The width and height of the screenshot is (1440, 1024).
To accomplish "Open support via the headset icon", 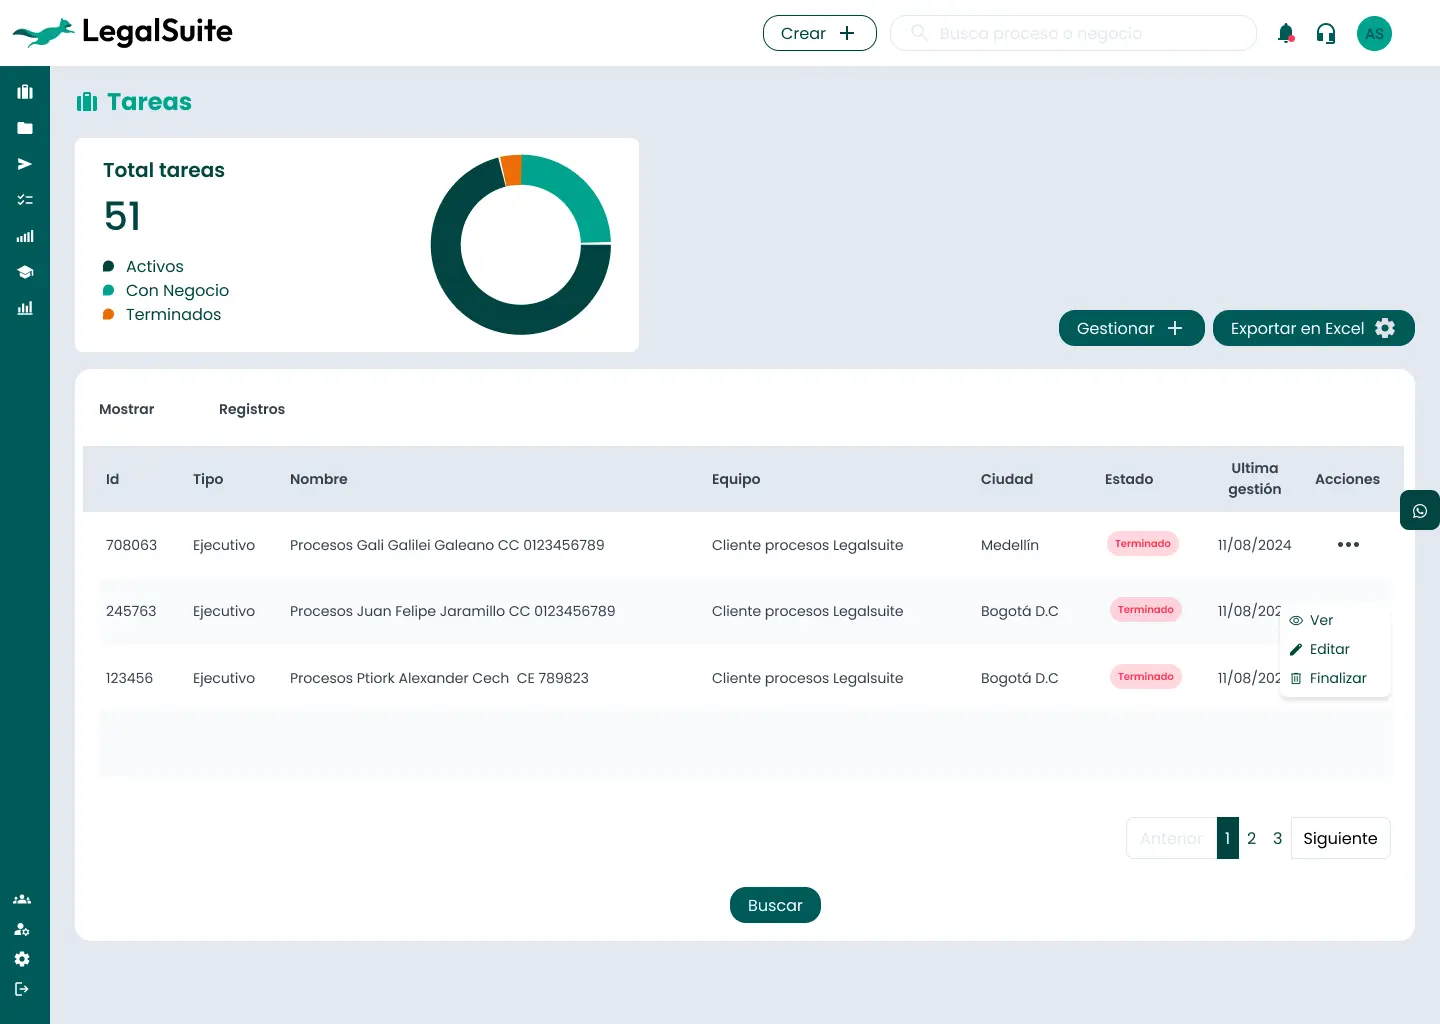I will point(1326,34).
